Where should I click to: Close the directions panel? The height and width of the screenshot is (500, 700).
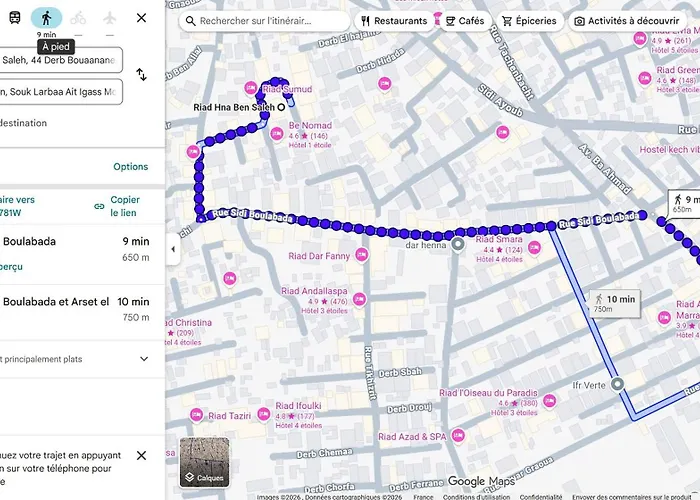(141, 18)
